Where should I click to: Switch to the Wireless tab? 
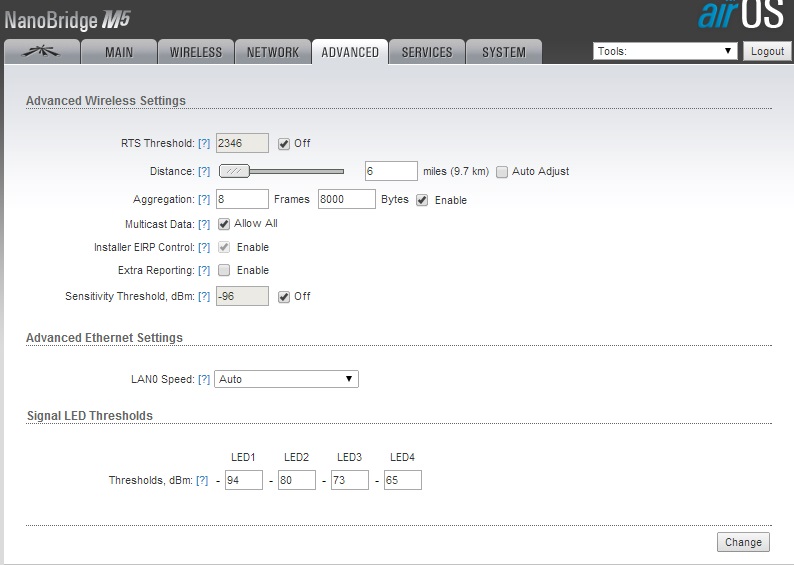(x=196, y=52)
